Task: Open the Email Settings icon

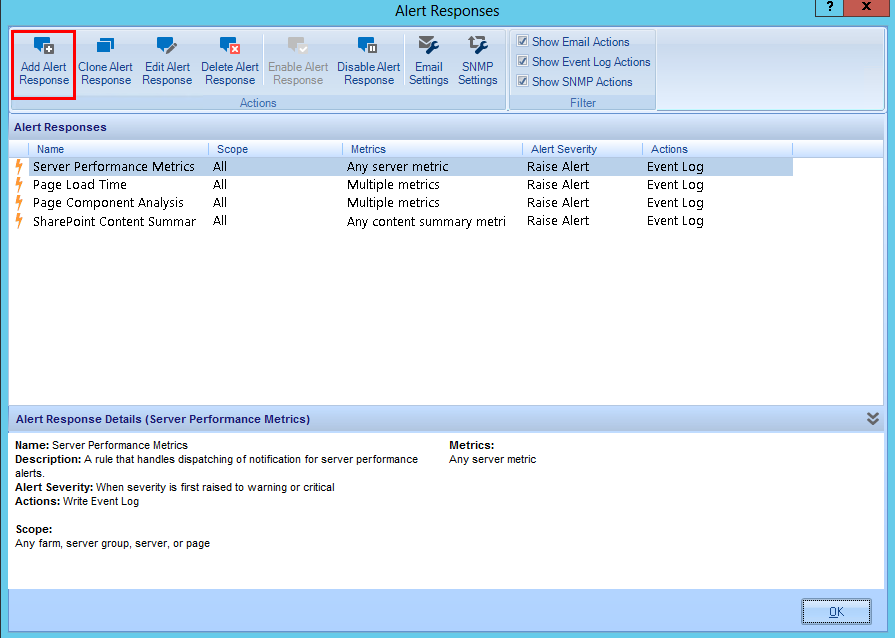Action: click(428, 58)
